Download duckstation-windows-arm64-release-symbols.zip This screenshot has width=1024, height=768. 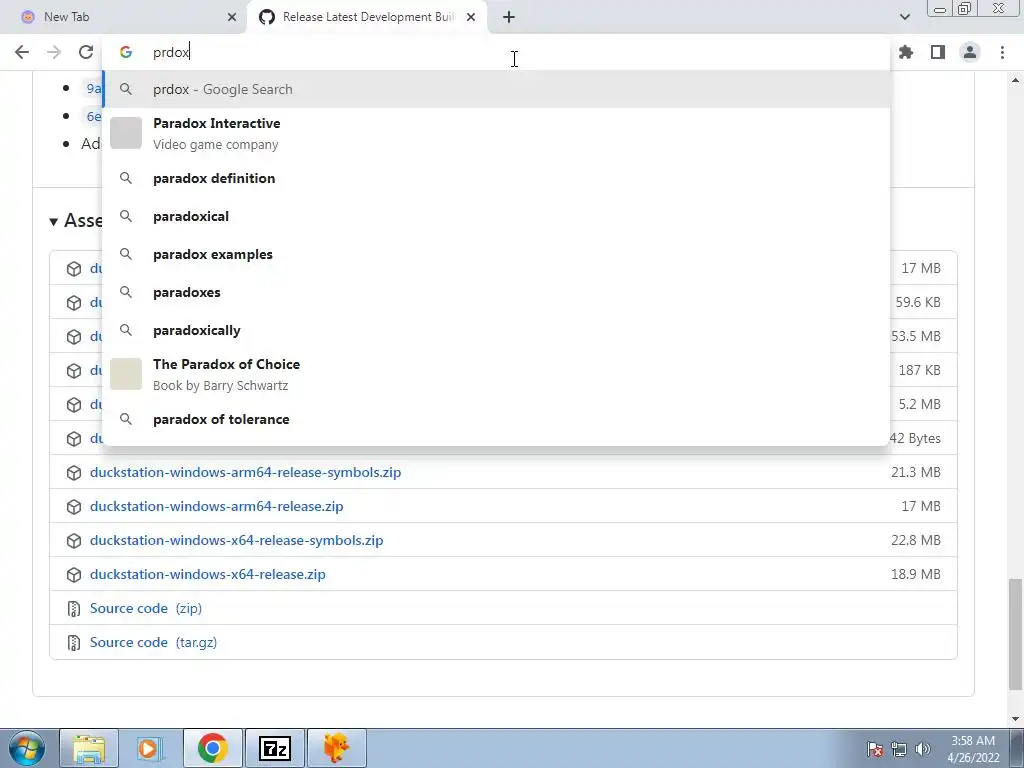point(246,472)
